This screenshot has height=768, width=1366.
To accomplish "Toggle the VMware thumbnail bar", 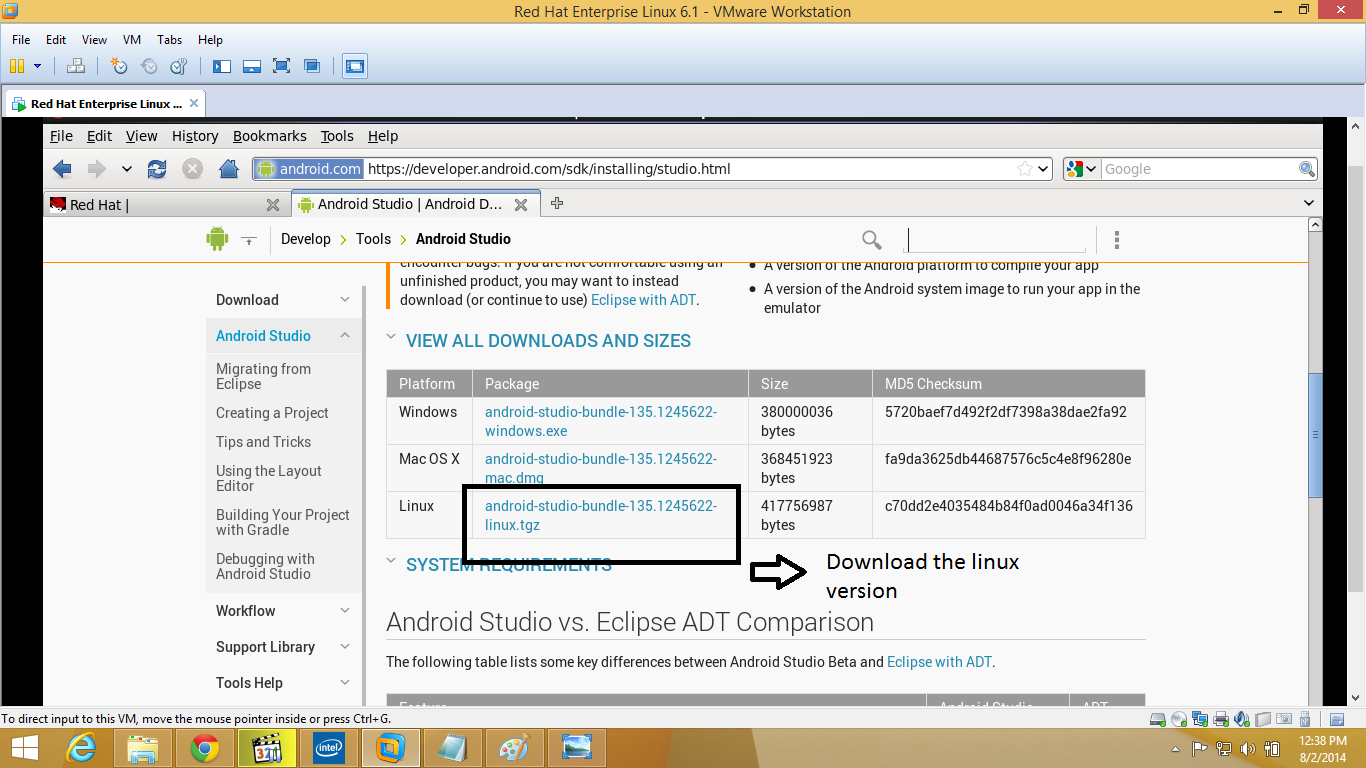I will tap(252, 66).
